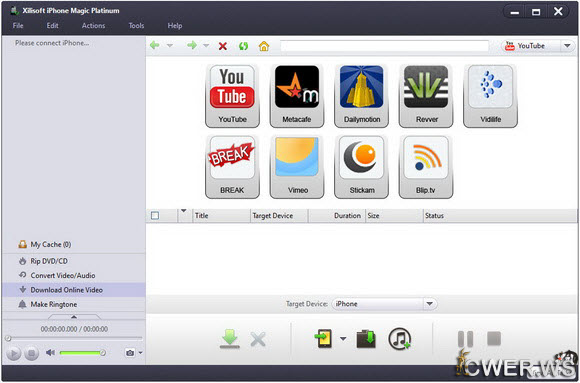
Task: Open the Revver site tile
Action: coord(426,96)
